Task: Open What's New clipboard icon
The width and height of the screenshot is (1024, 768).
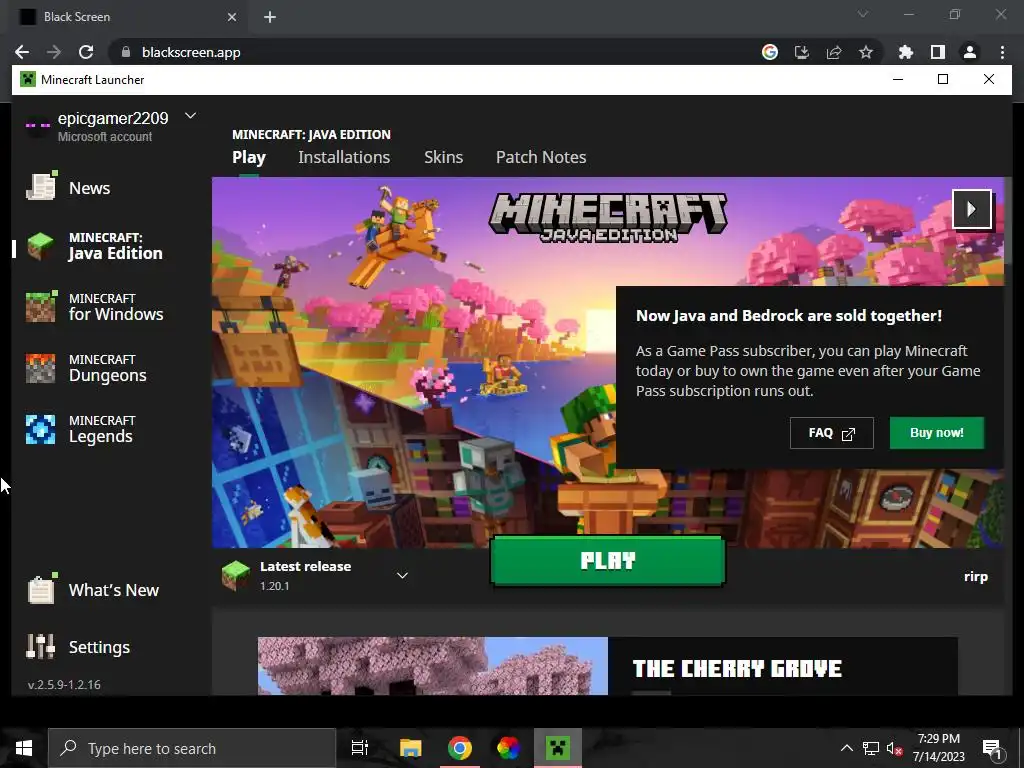Action: pyautogui.click(x=41, y=589)
